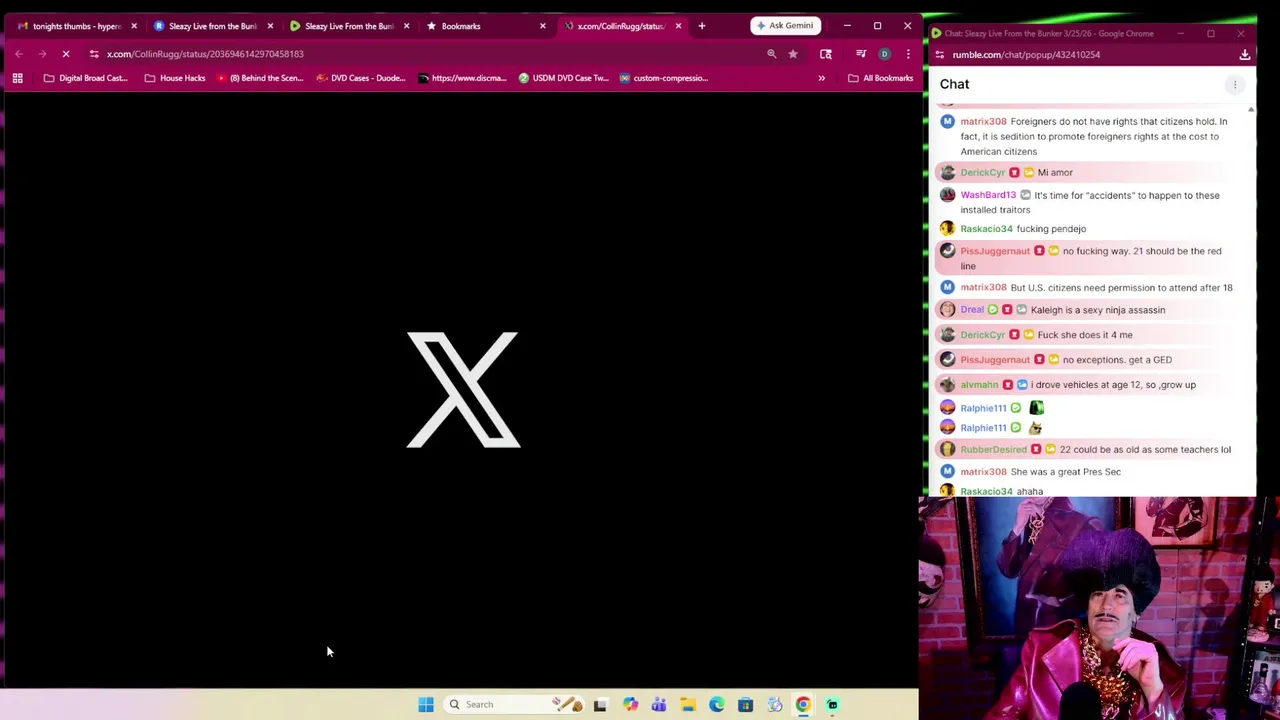This screenshot has width=1280, height=720.
Task: Open site info icon in rumble chat window
Action: coord(940,55)
